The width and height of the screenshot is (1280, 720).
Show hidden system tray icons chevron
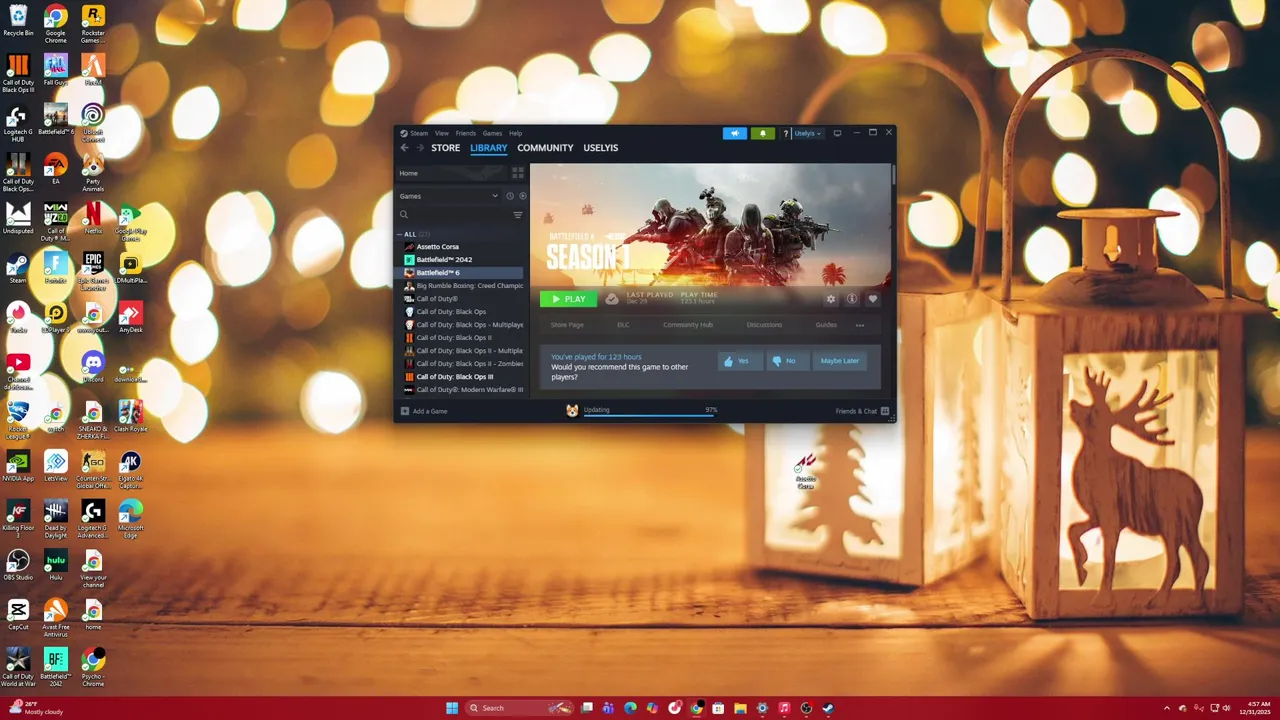point(1166,708)
